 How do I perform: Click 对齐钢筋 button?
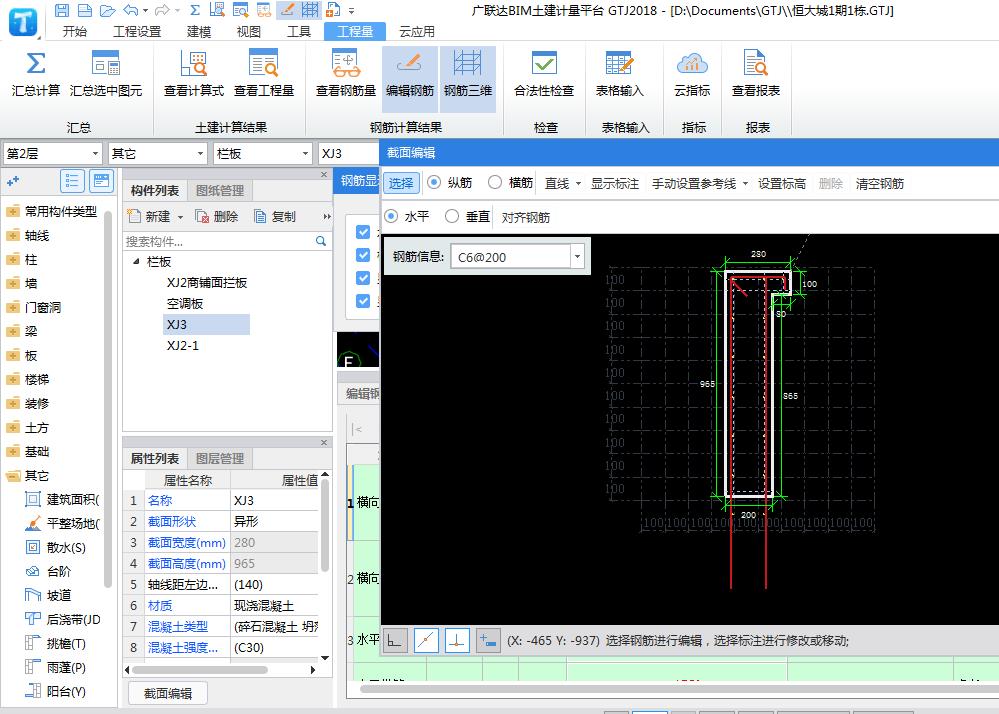coord(526,217)
